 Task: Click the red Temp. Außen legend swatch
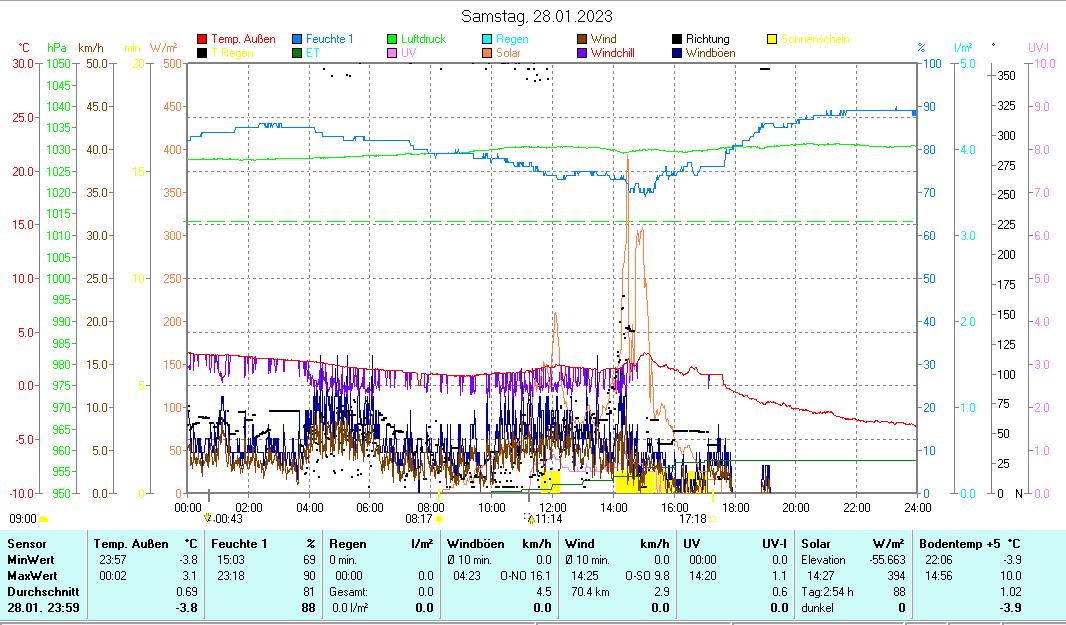pyautogui.click(x=203, y=40)
